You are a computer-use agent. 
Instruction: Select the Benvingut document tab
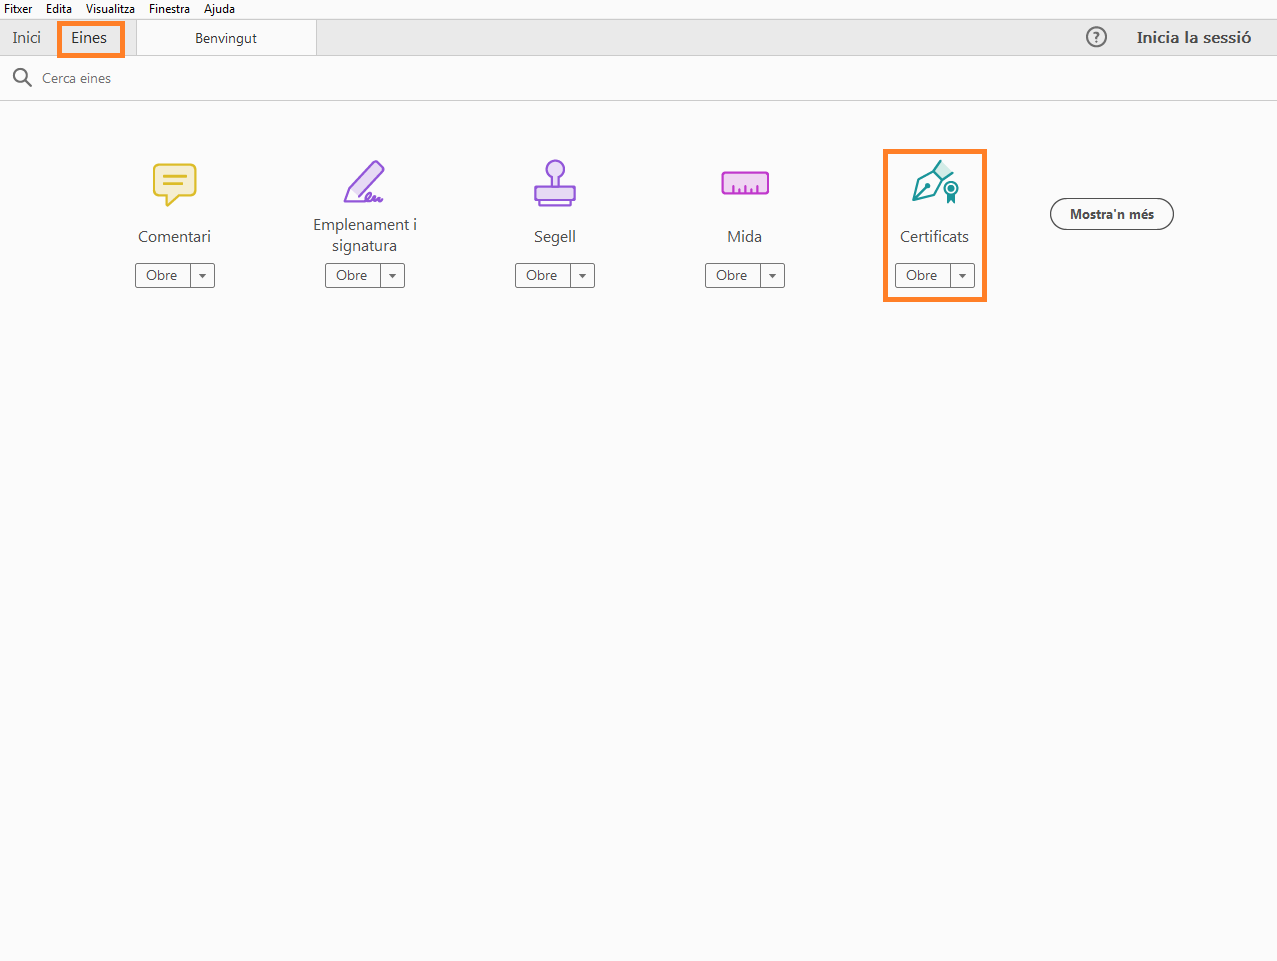[x=226, y=38]
